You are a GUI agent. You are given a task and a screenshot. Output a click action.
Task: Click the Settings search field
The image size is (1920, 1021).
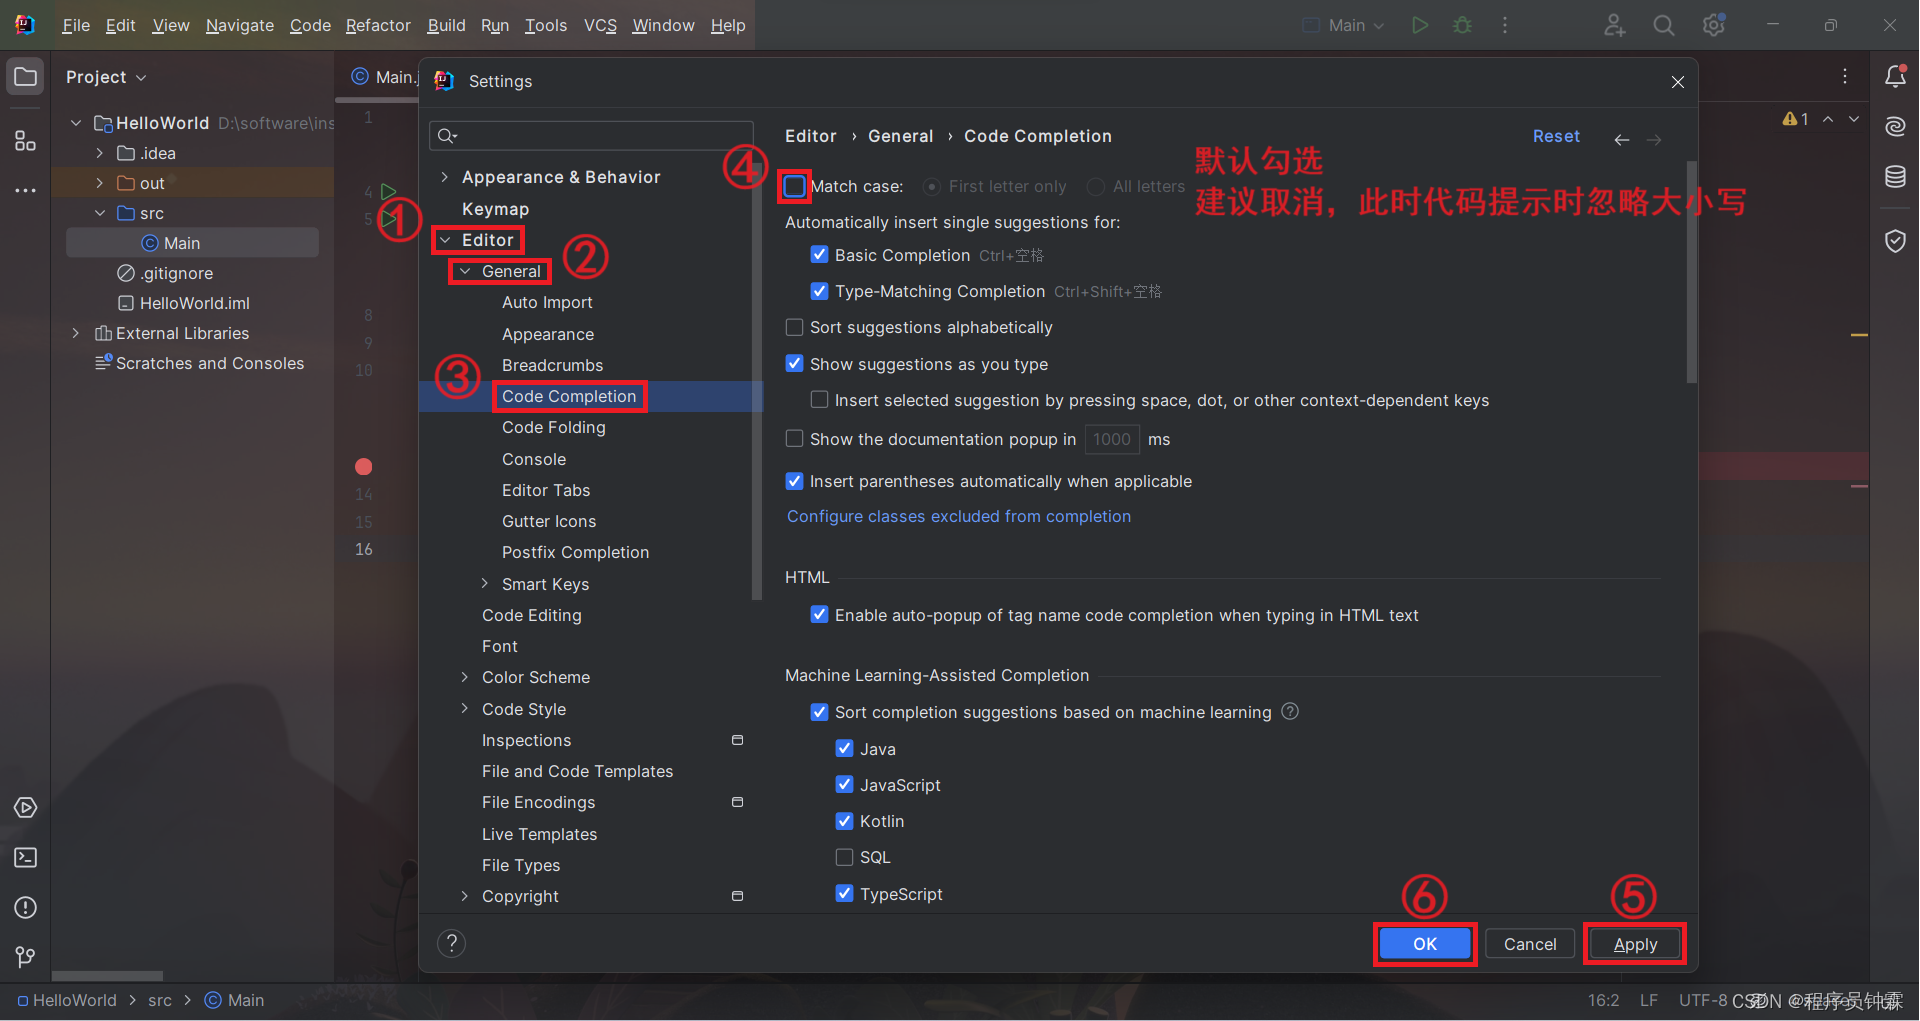(591, 135)
